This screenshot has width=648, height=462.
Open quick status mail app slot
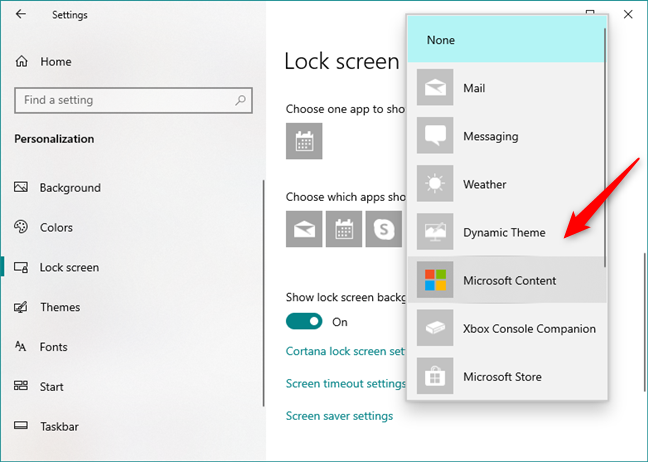(304, 229)
